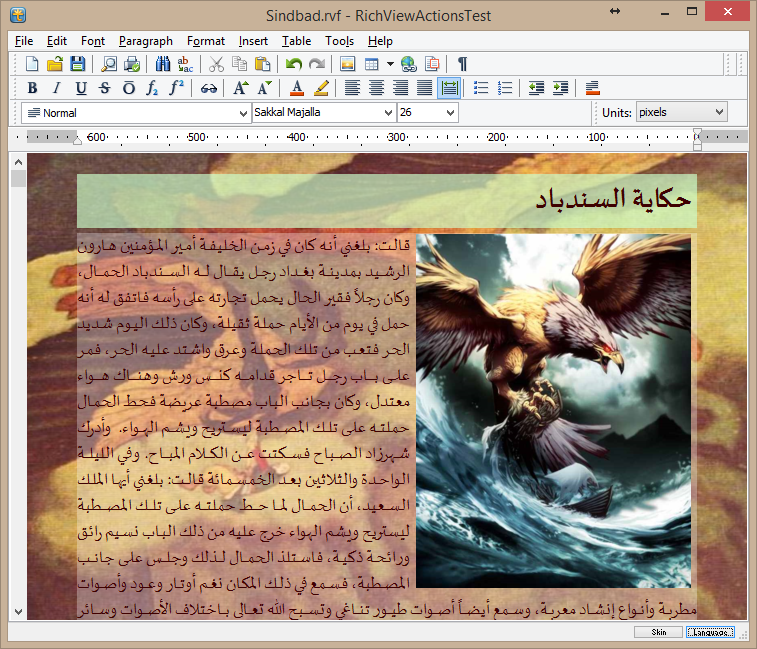This screenshot has width=757, height=649.
Task: Open the Units pixels dropdown
Action: [x=718, y=112]
